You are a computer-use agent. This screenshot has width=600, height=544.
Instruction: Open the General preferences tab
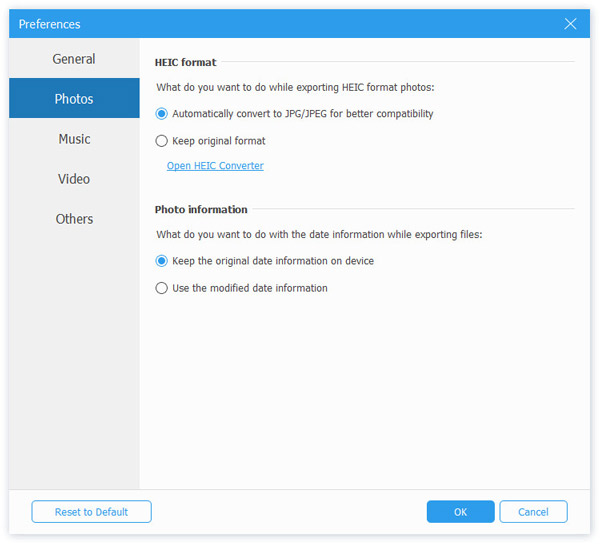74,59
